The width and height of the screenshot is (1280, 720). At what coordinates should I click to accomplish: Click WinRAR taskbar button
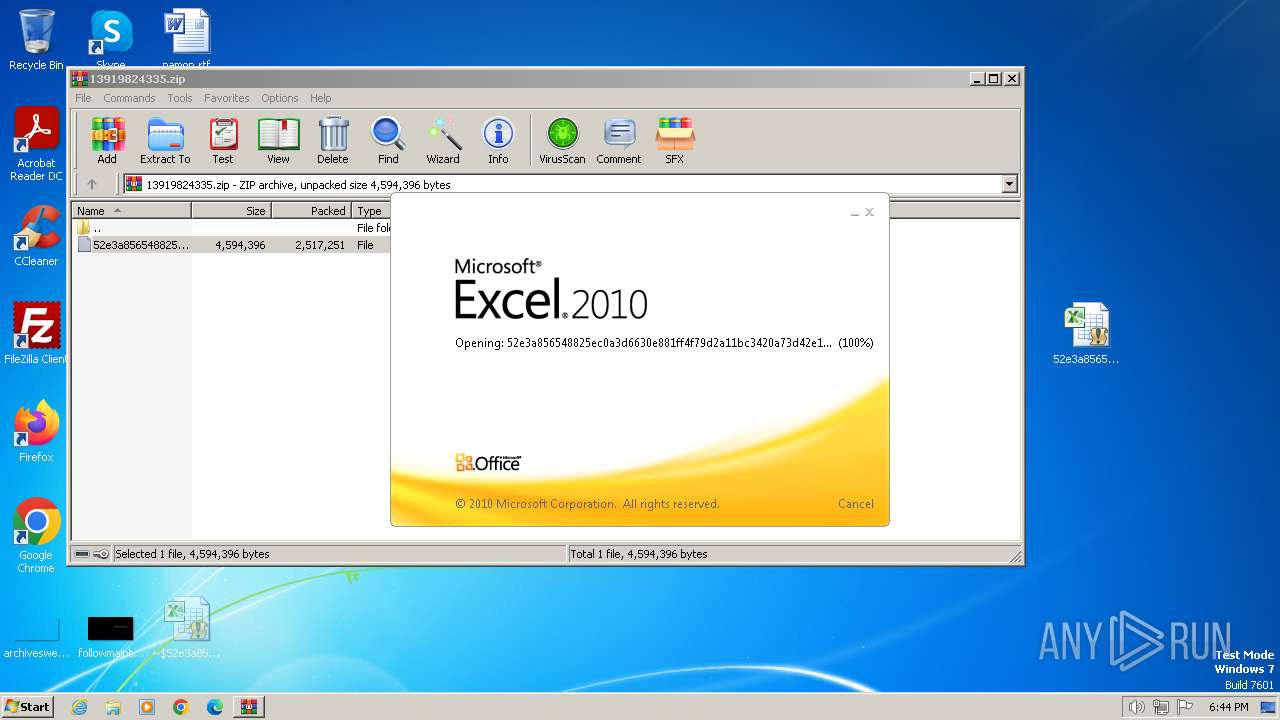tap(249, 707)
